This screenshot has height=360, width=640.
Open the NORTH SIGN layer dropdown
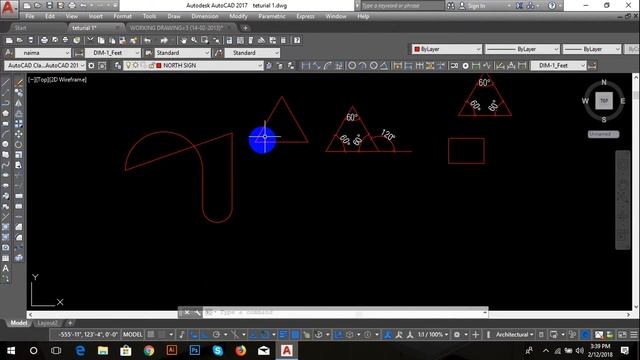pyautogui.click(x=193, y=65)
